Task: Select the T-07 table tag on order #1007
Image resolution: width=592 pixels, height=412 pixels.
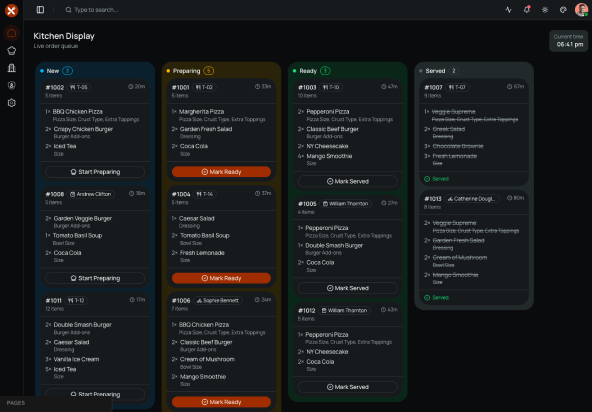Action: pyautogui.click(x=457, y=87)
